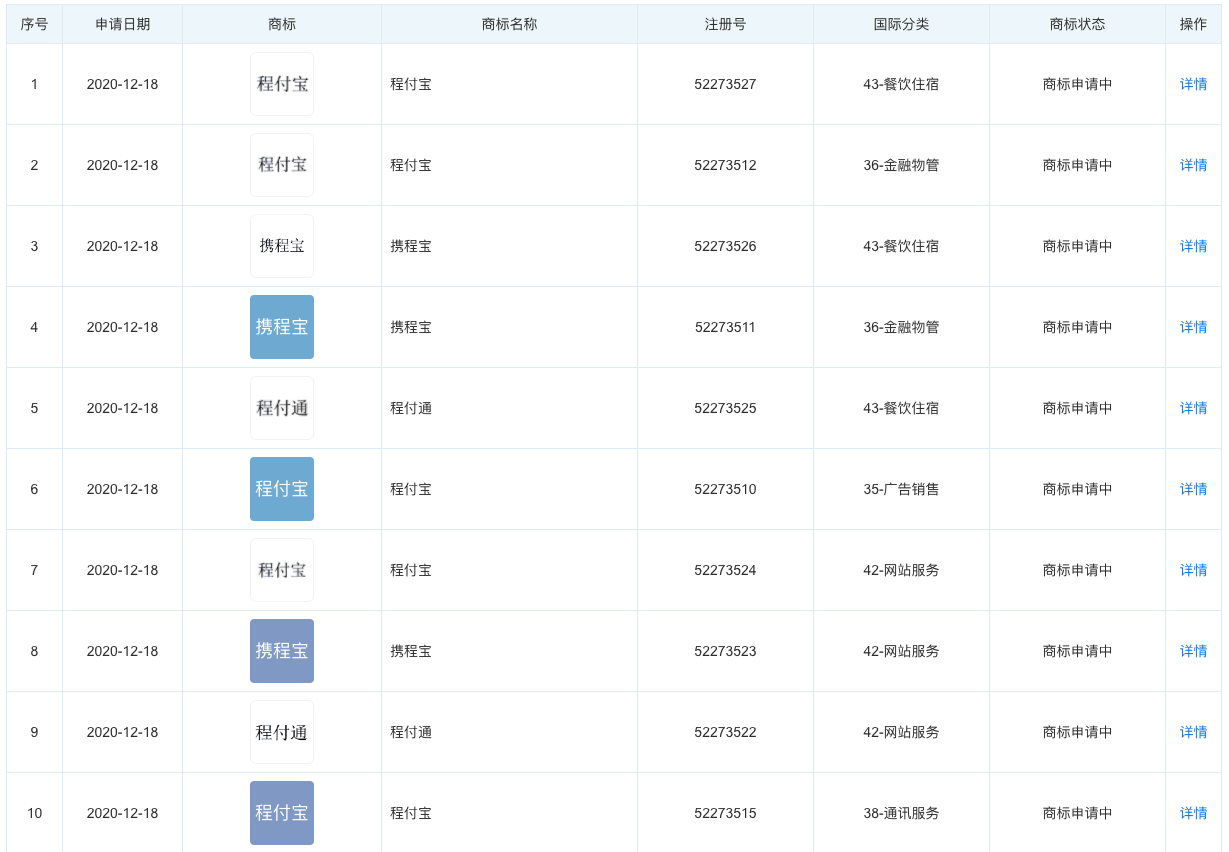Open 详情 link in row 10
Image resolution: width=1229 pixels, height=852 pixels.
click(1193, 813)
